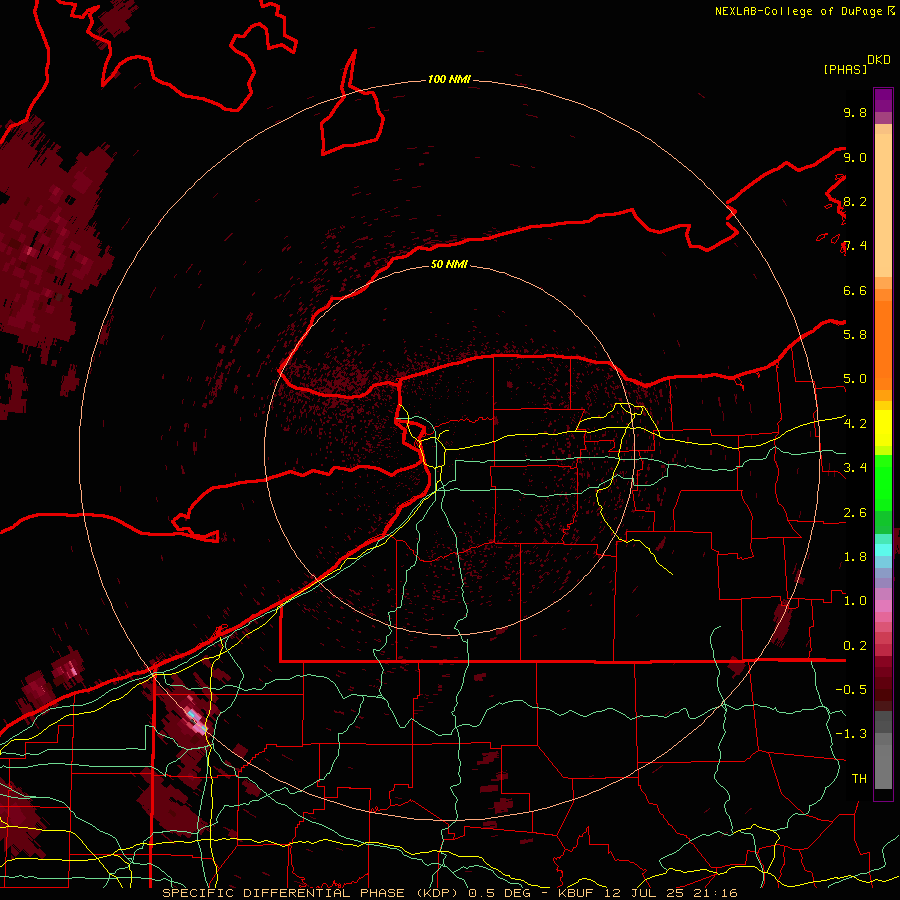The height and width of the screenshot is (900, 900).
Task: Click the DKD legend unit label
Action: click(x=879, y=60)
